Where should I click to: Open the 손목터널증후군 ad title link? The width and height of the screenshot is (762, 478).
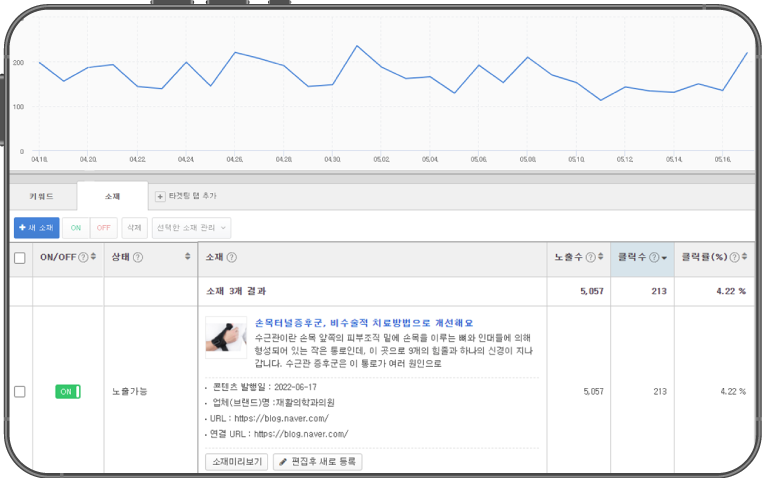click(364, 323)
